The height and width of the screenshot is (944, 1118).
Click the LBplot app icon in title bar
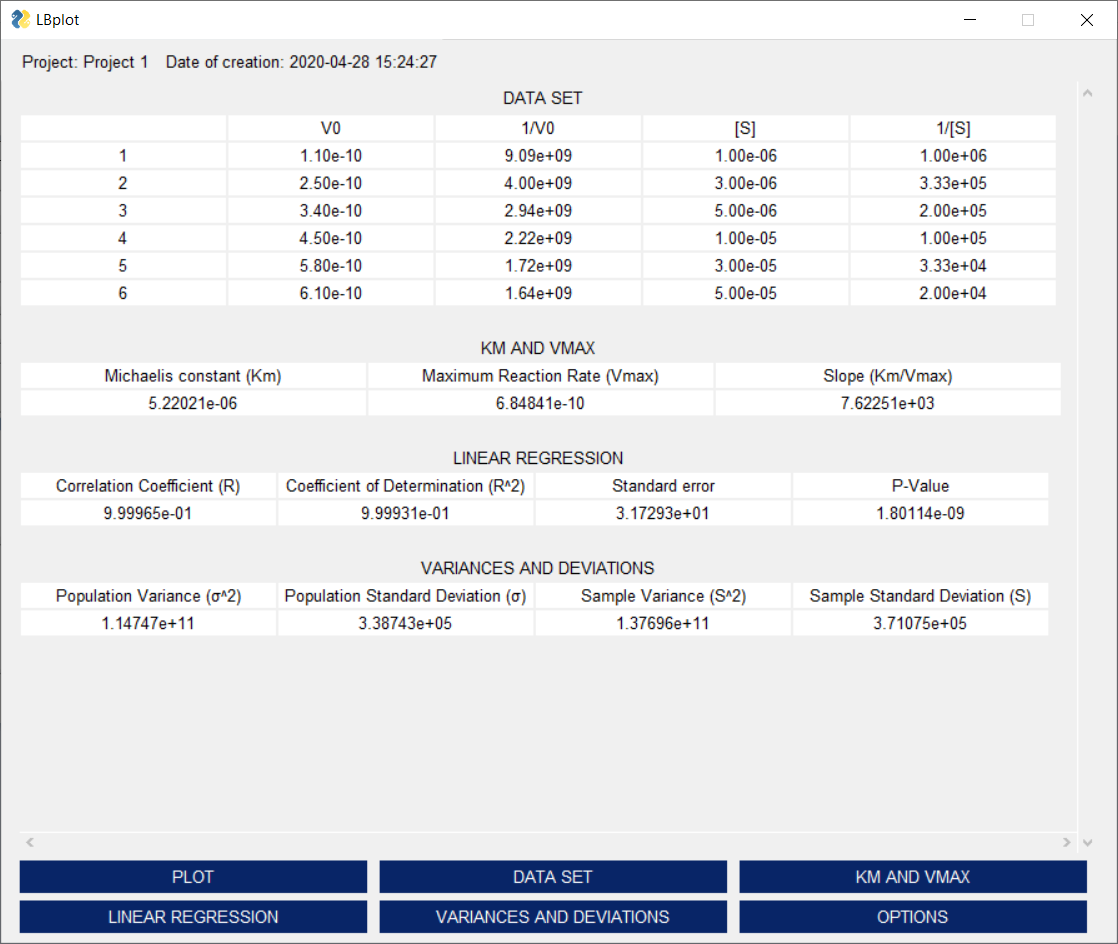point(21,19)
